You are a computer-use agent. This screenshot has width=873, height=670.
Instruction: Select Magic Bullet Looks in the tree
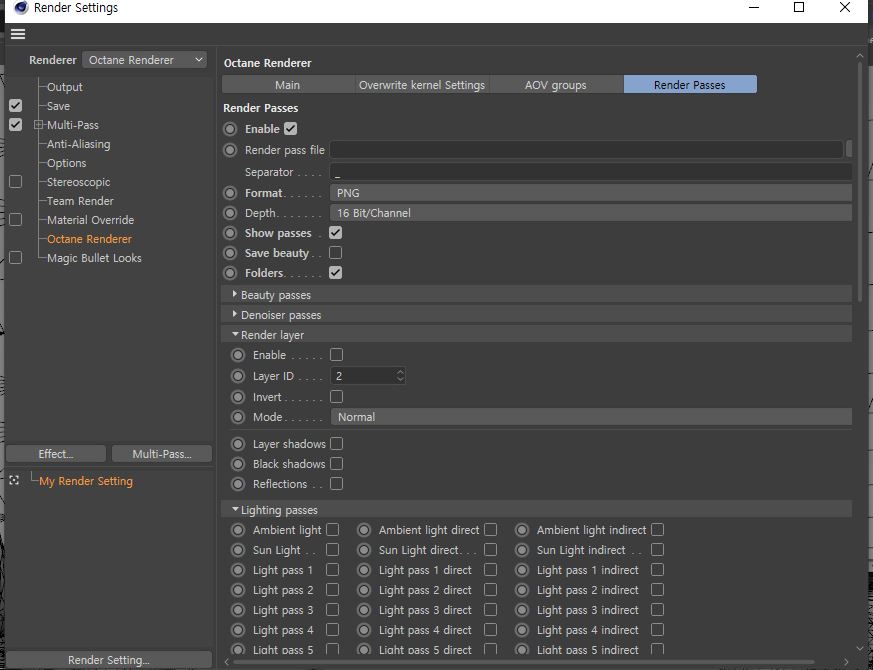(x=94, y=258)
